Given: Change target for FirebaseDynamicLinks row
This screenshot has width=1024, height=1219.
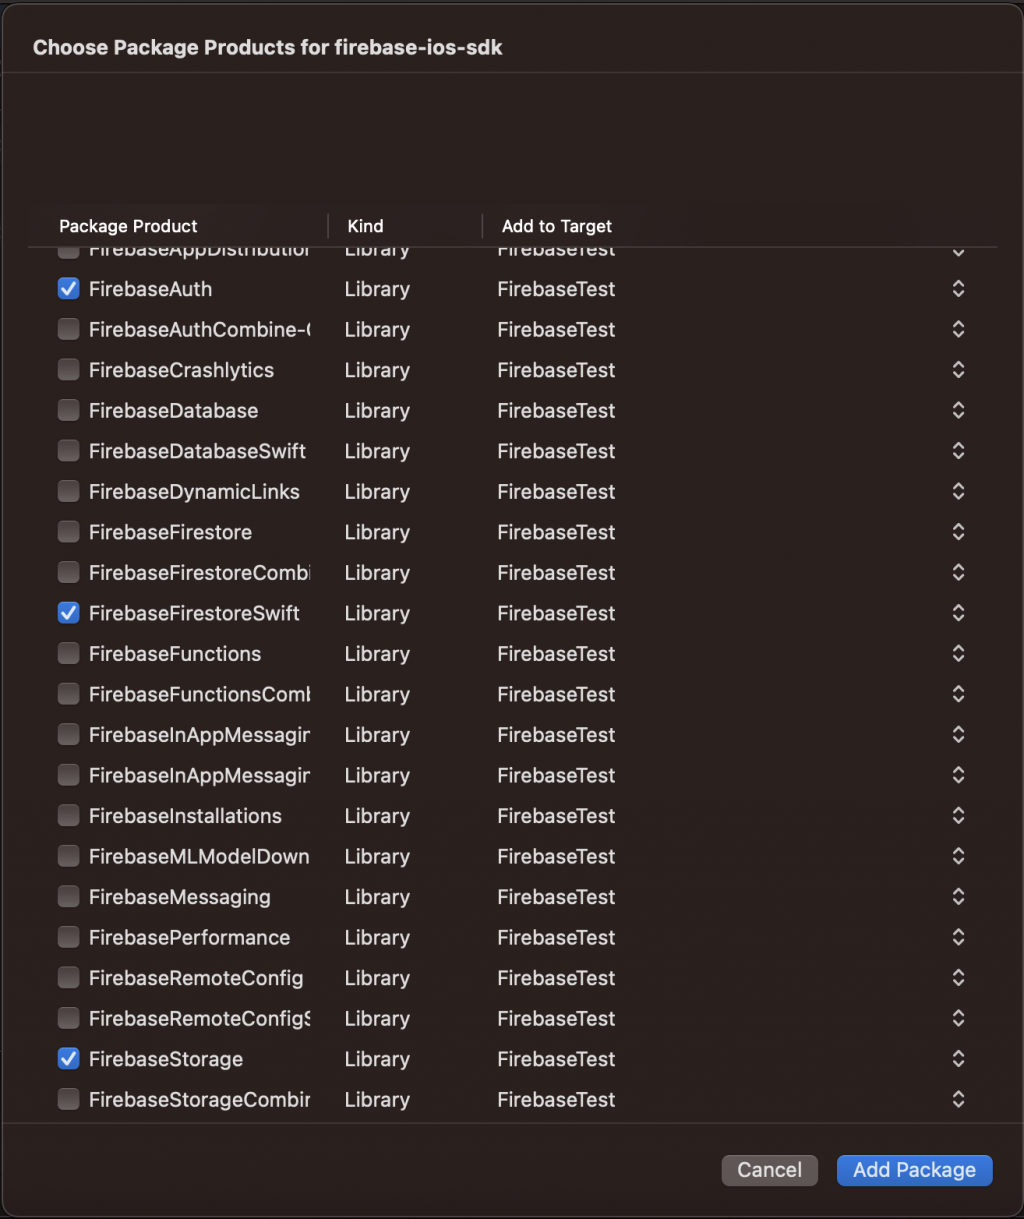Looking at the screenshot, I should coord(958,492).
